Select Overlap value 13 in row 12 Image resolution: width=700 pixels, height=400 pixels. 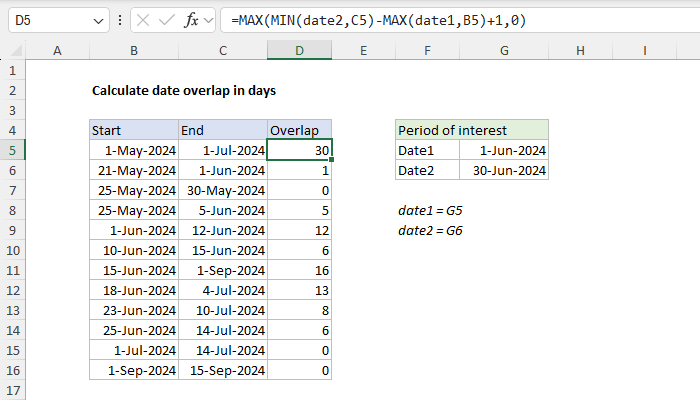[x=300, y=291]
